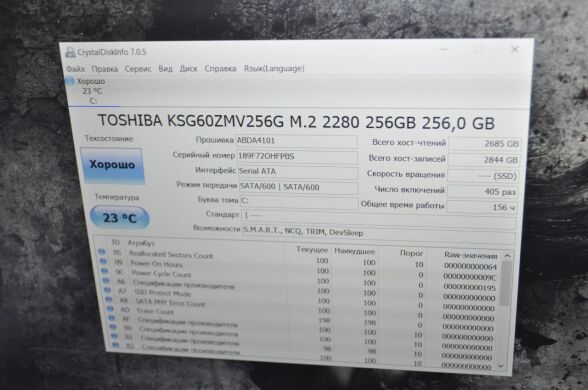Screen dimensions: 588x390
Task: Click the serial number field 189F72OHFPBS
Action: pos(297,156)
